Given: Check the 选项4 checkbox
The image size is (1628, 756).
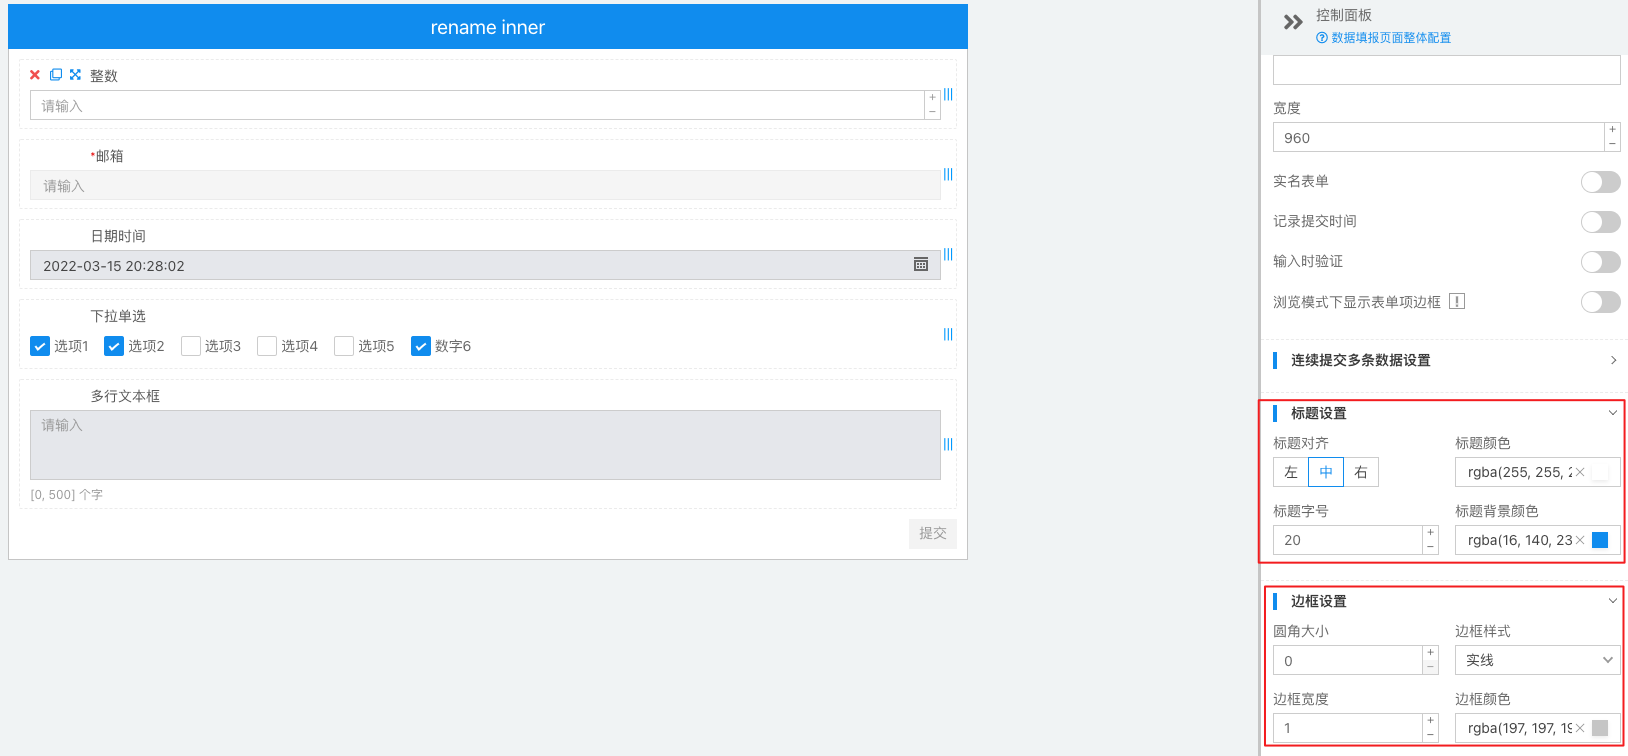Looking at the screenshot, I should 267,346.
